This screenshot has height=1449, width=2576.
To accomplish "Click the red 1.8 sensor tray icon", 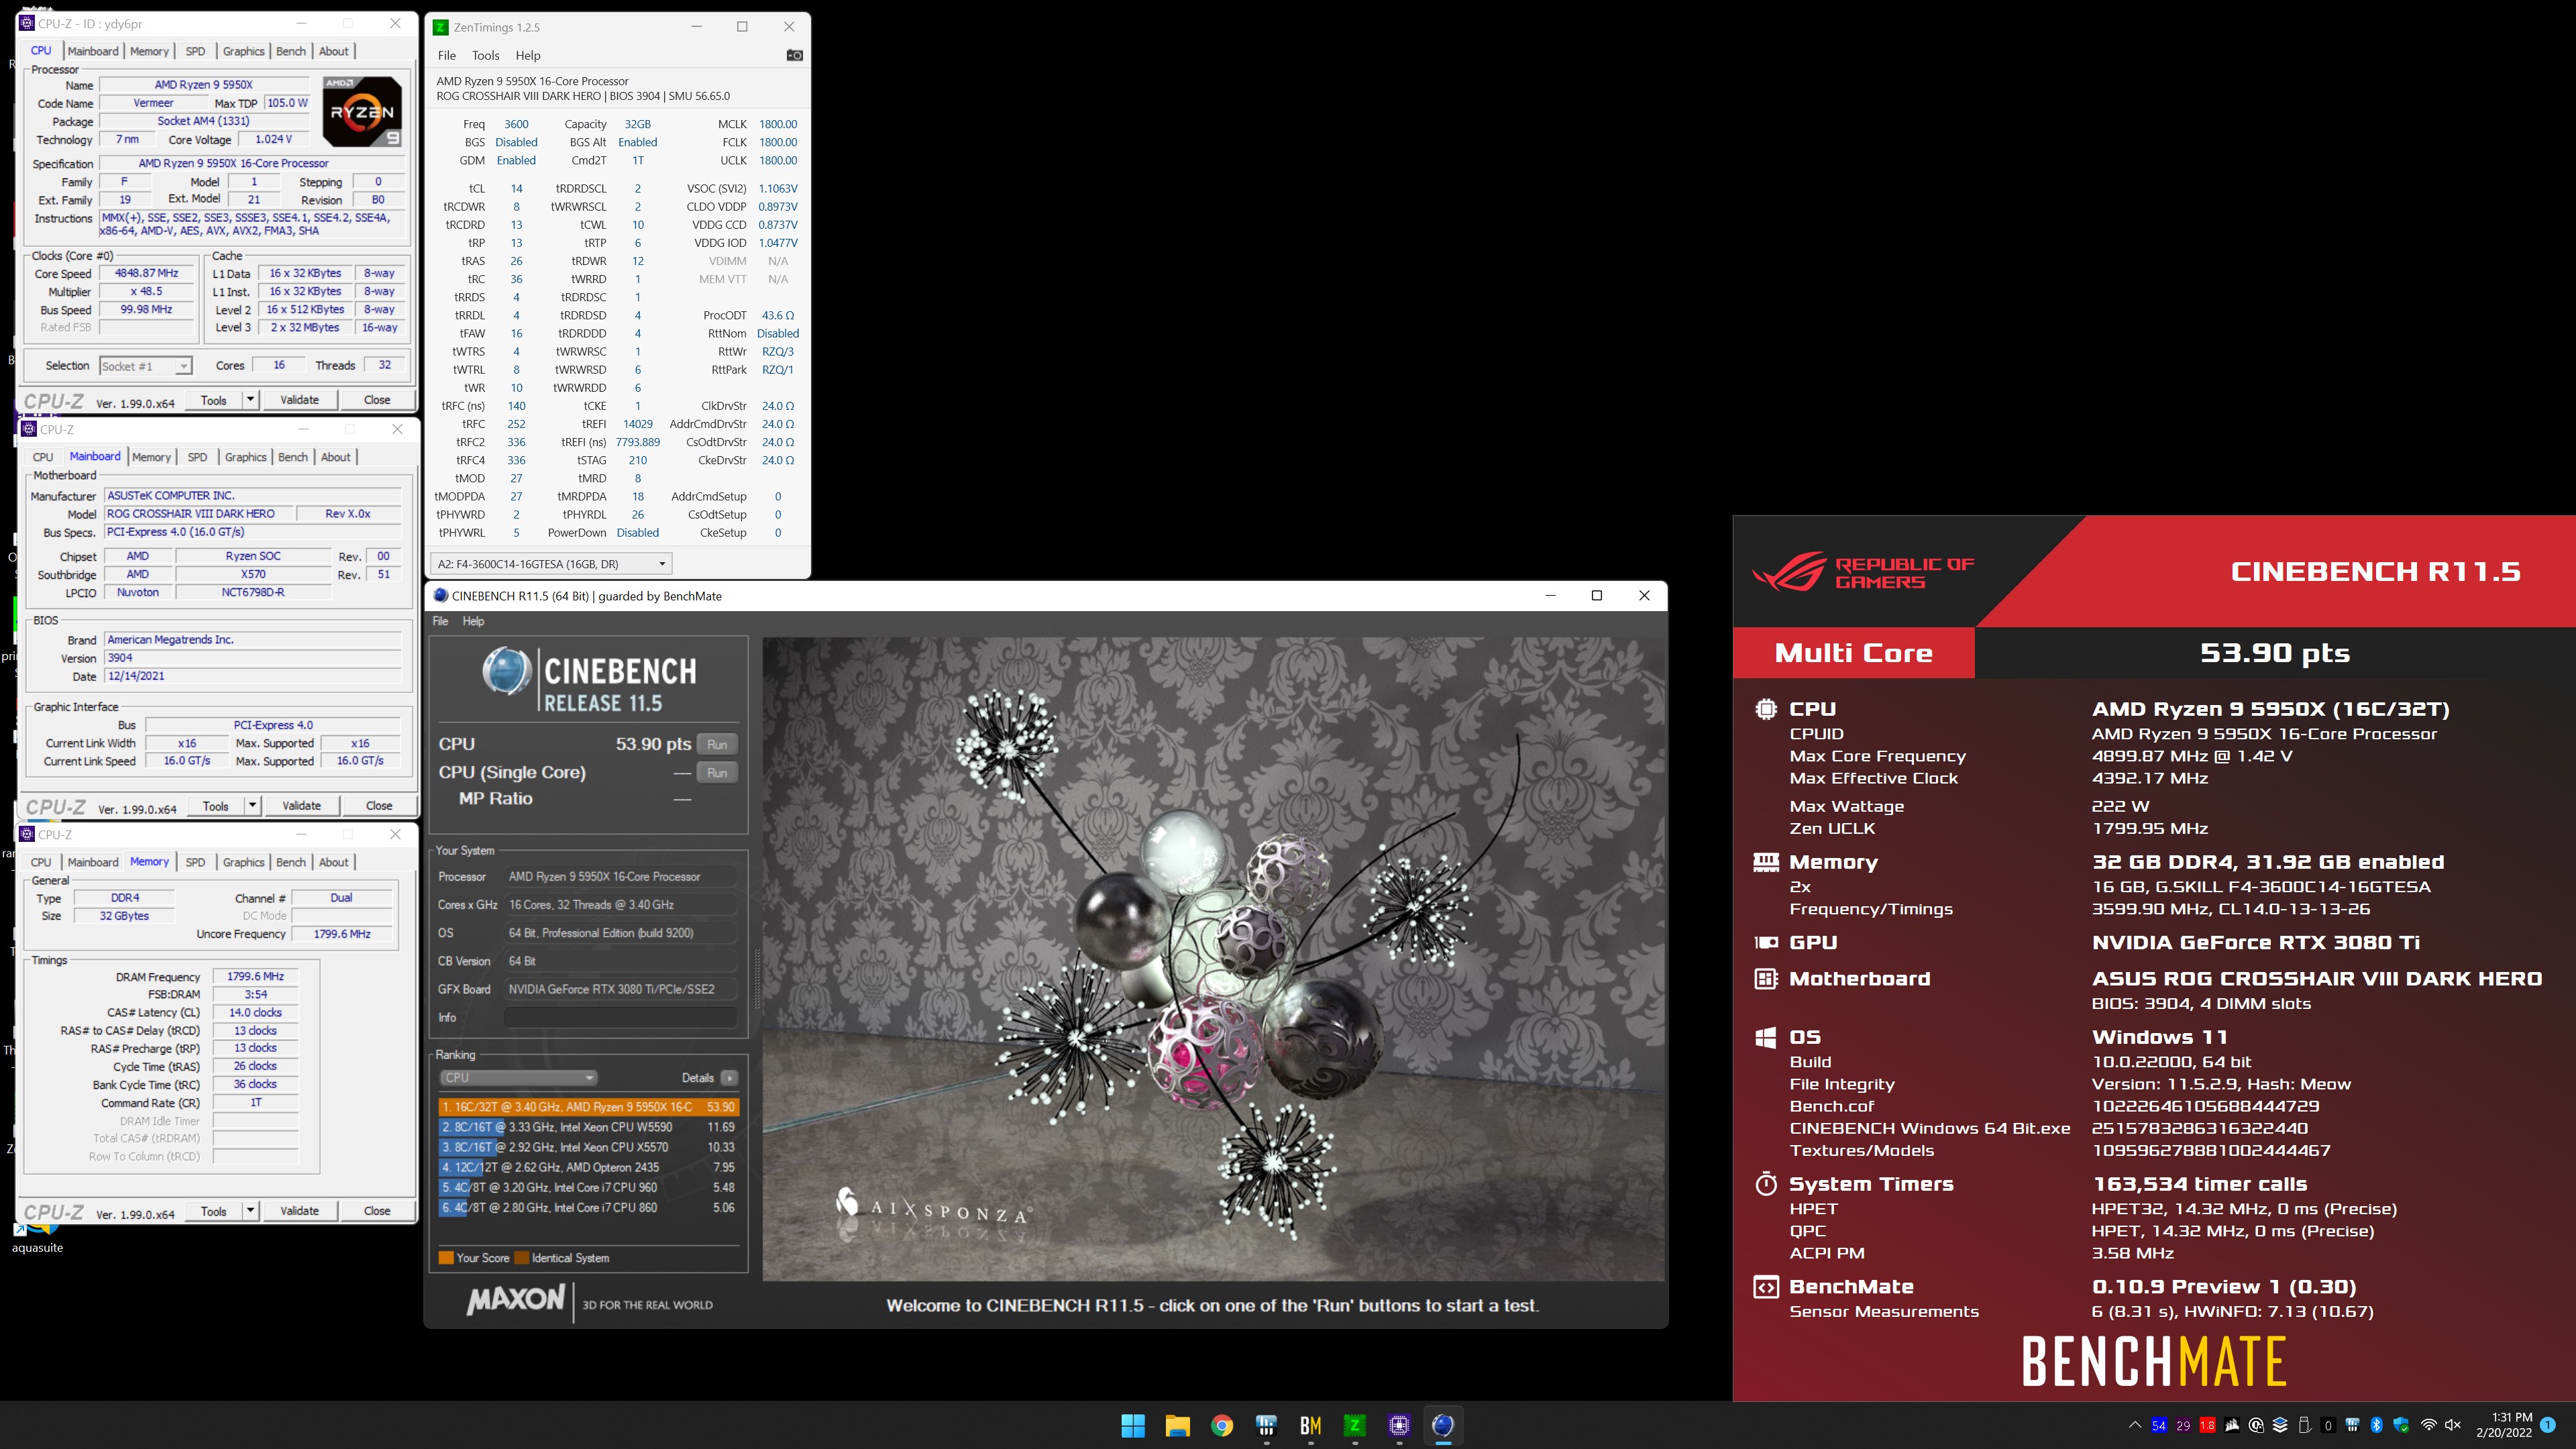I will pos(2207,1425).
